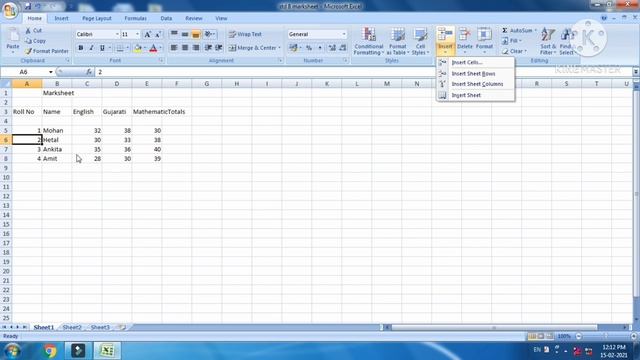Open Cell Styles gallery
640x360 pixels.
(x=420, y=41)
